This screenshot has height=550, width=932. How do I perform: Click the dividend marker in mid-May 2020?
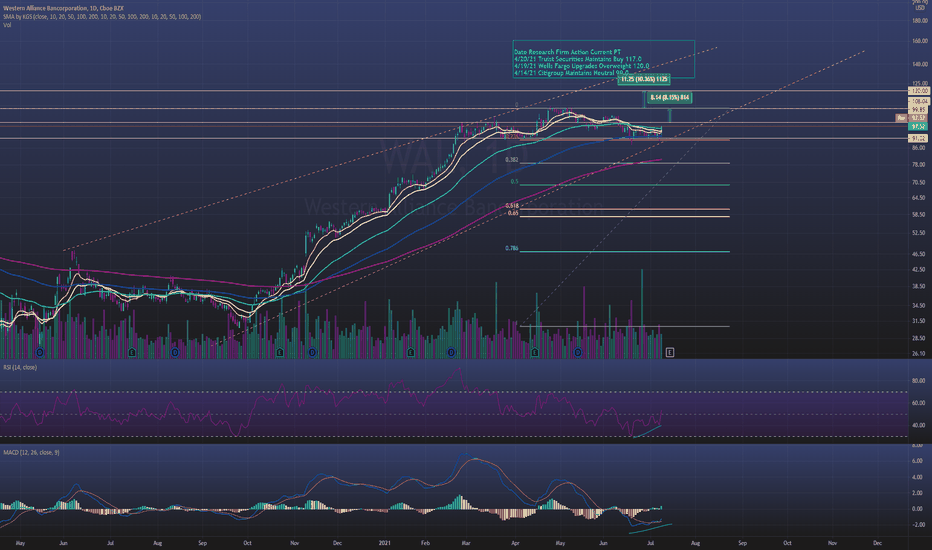click(x=40, y=353)
